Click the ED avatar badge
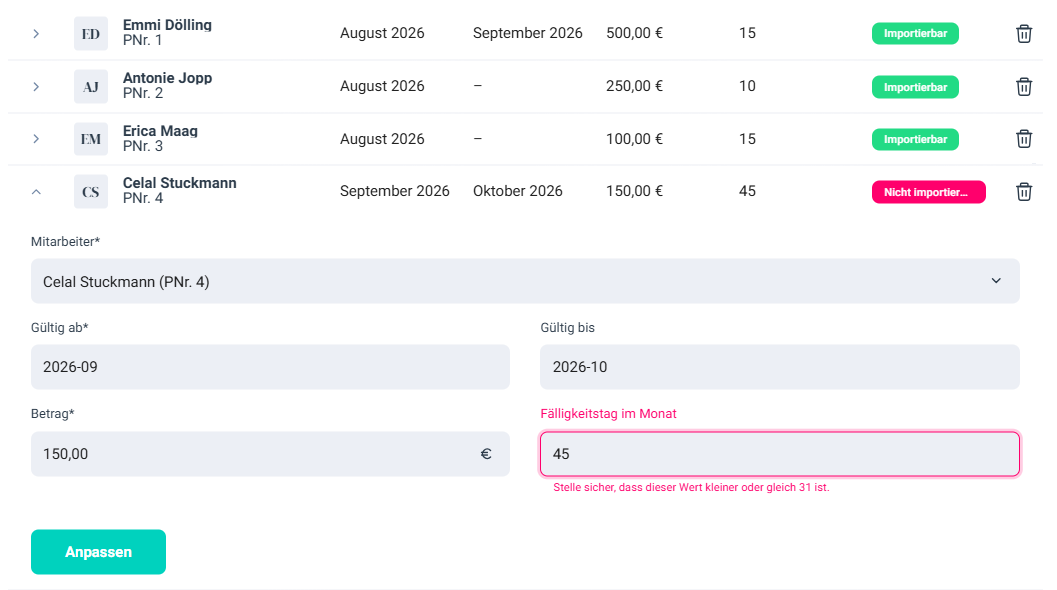 click(91, 34)
